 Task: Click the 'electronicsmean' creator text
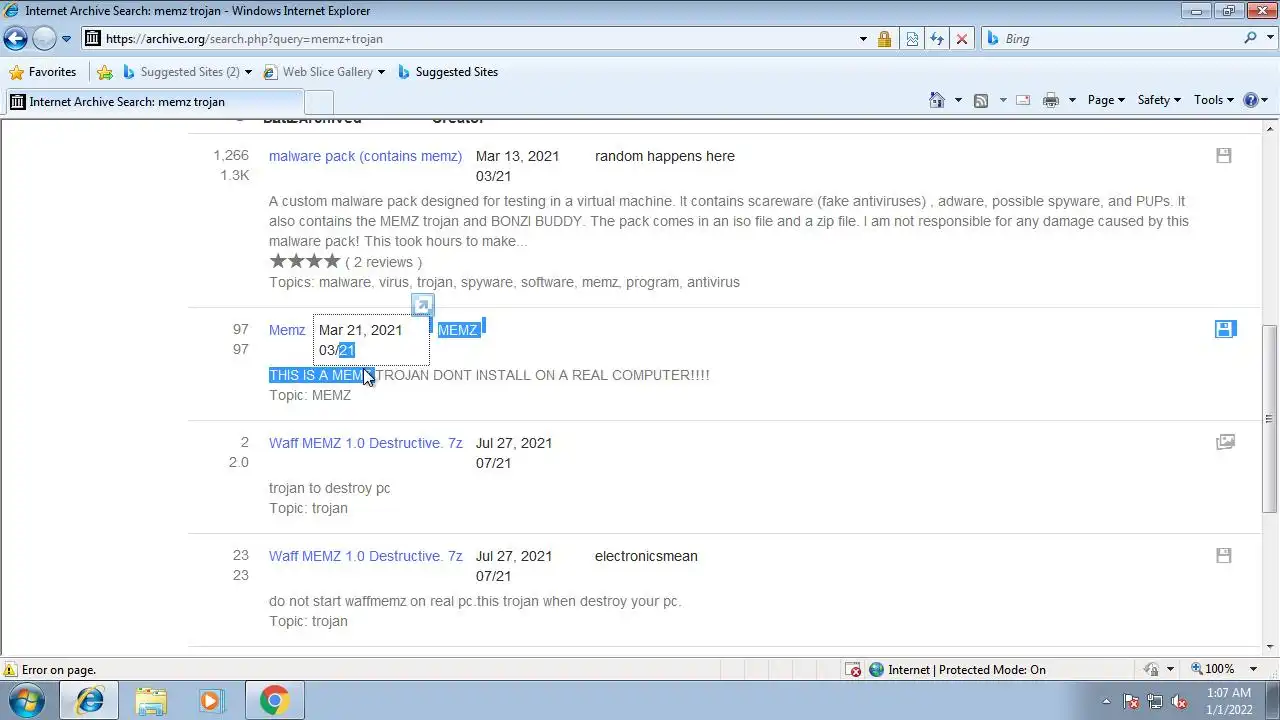646,556
